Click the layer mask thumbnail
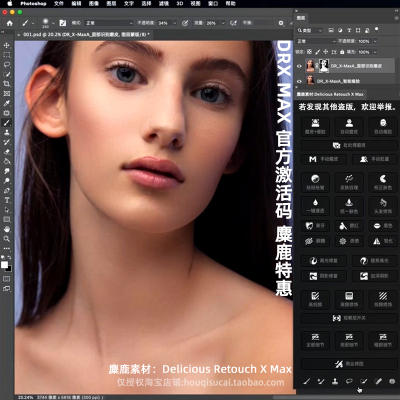Screen dimensions: 400x400 (324, 66)
